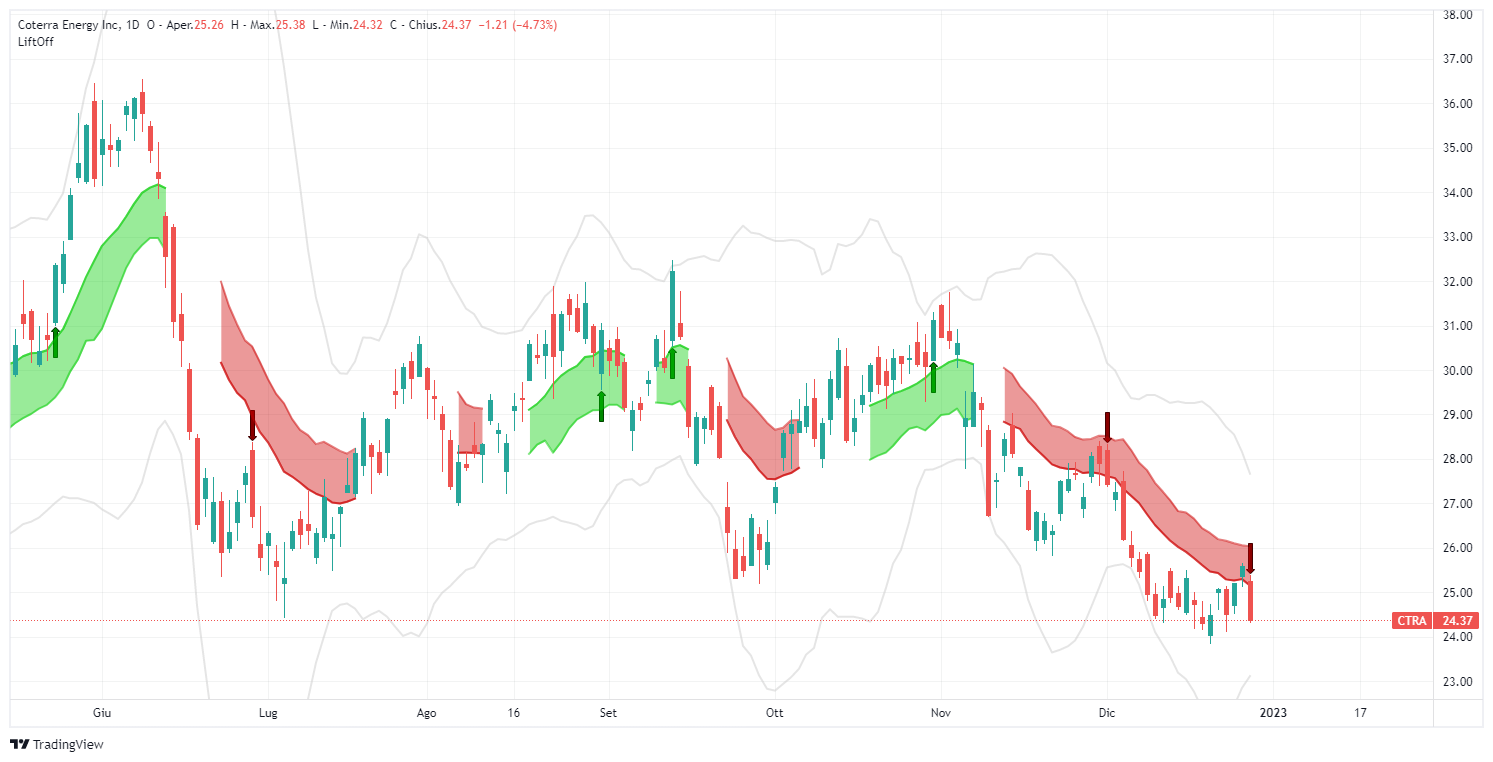Screen dimensions: 1493x762
Task: Click the green up arrow just before Nov
Action: (x=933, y=377)
